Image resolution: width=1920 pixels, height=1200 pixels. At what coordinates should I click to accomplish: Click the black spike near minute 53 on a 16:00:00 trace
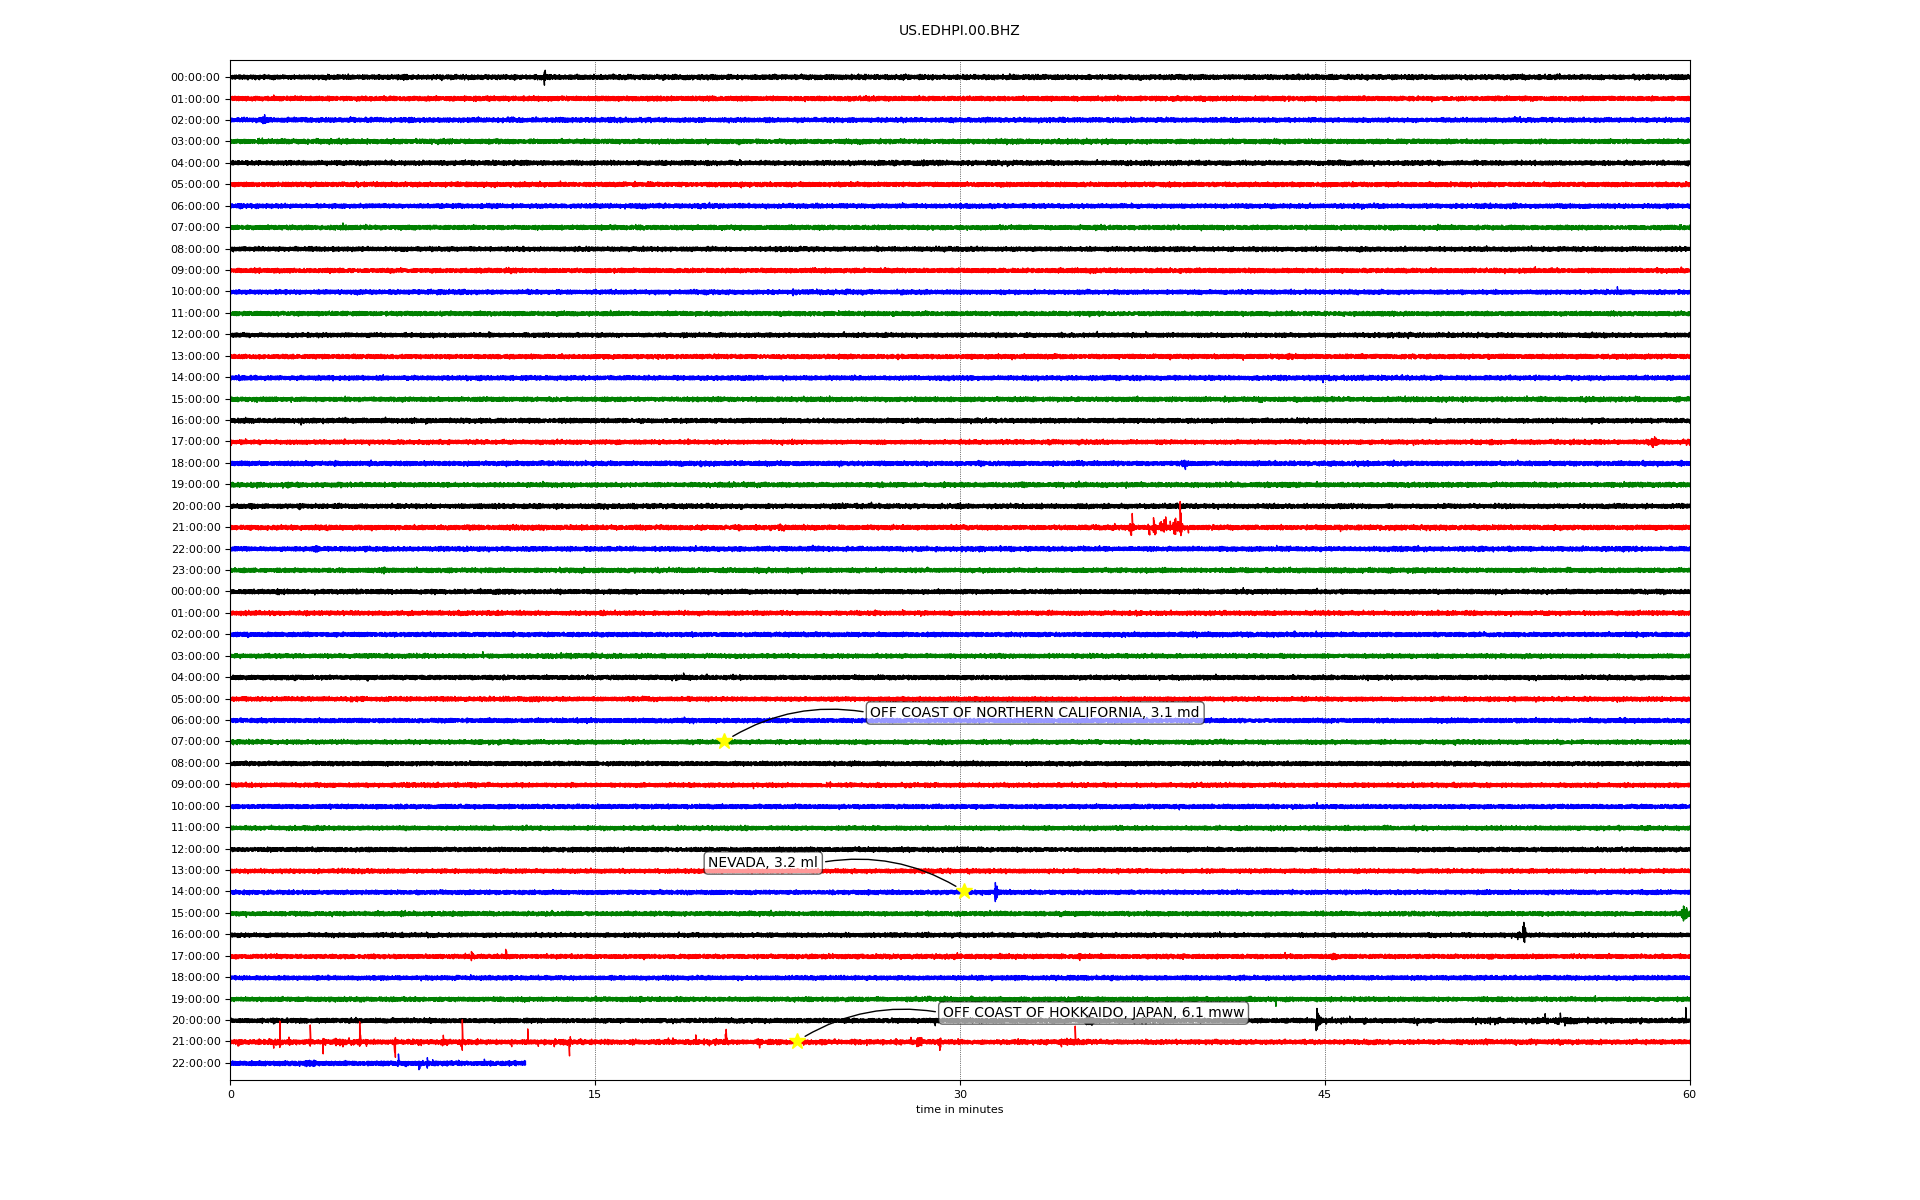1523,933
